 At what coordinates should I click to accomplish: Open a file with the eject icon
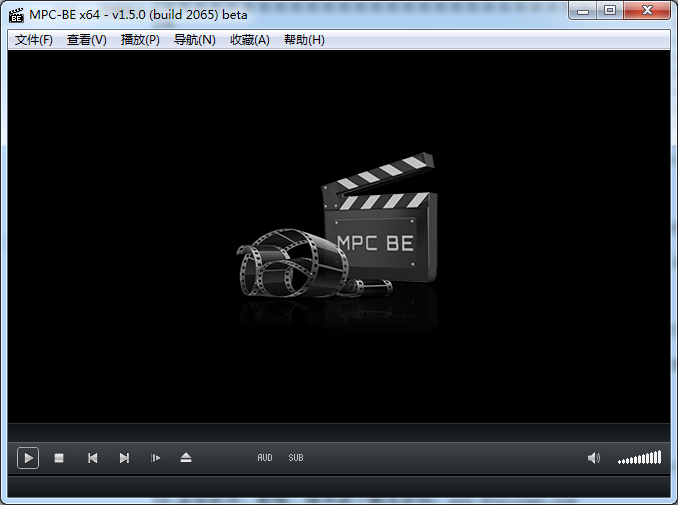pos(186,458)
